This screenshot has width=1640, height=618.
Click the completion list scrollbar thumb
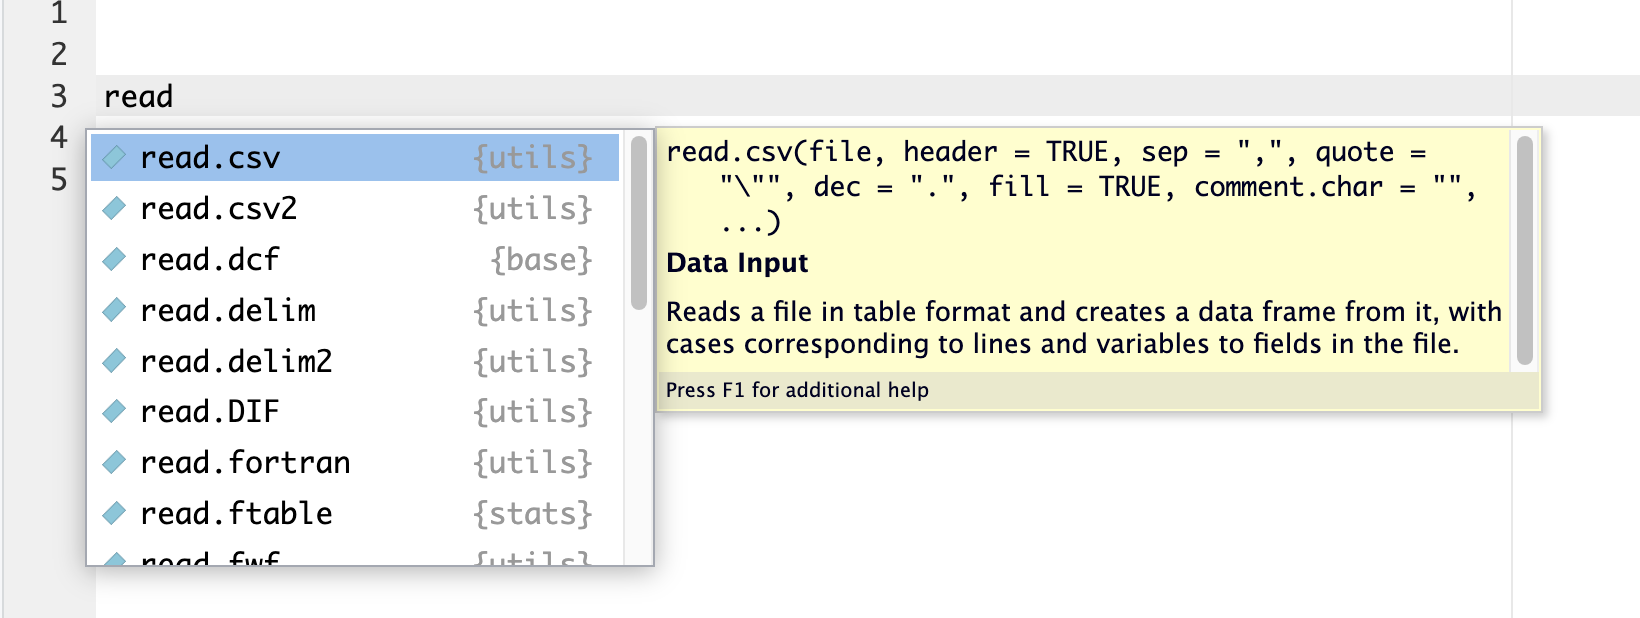(639, 222)
